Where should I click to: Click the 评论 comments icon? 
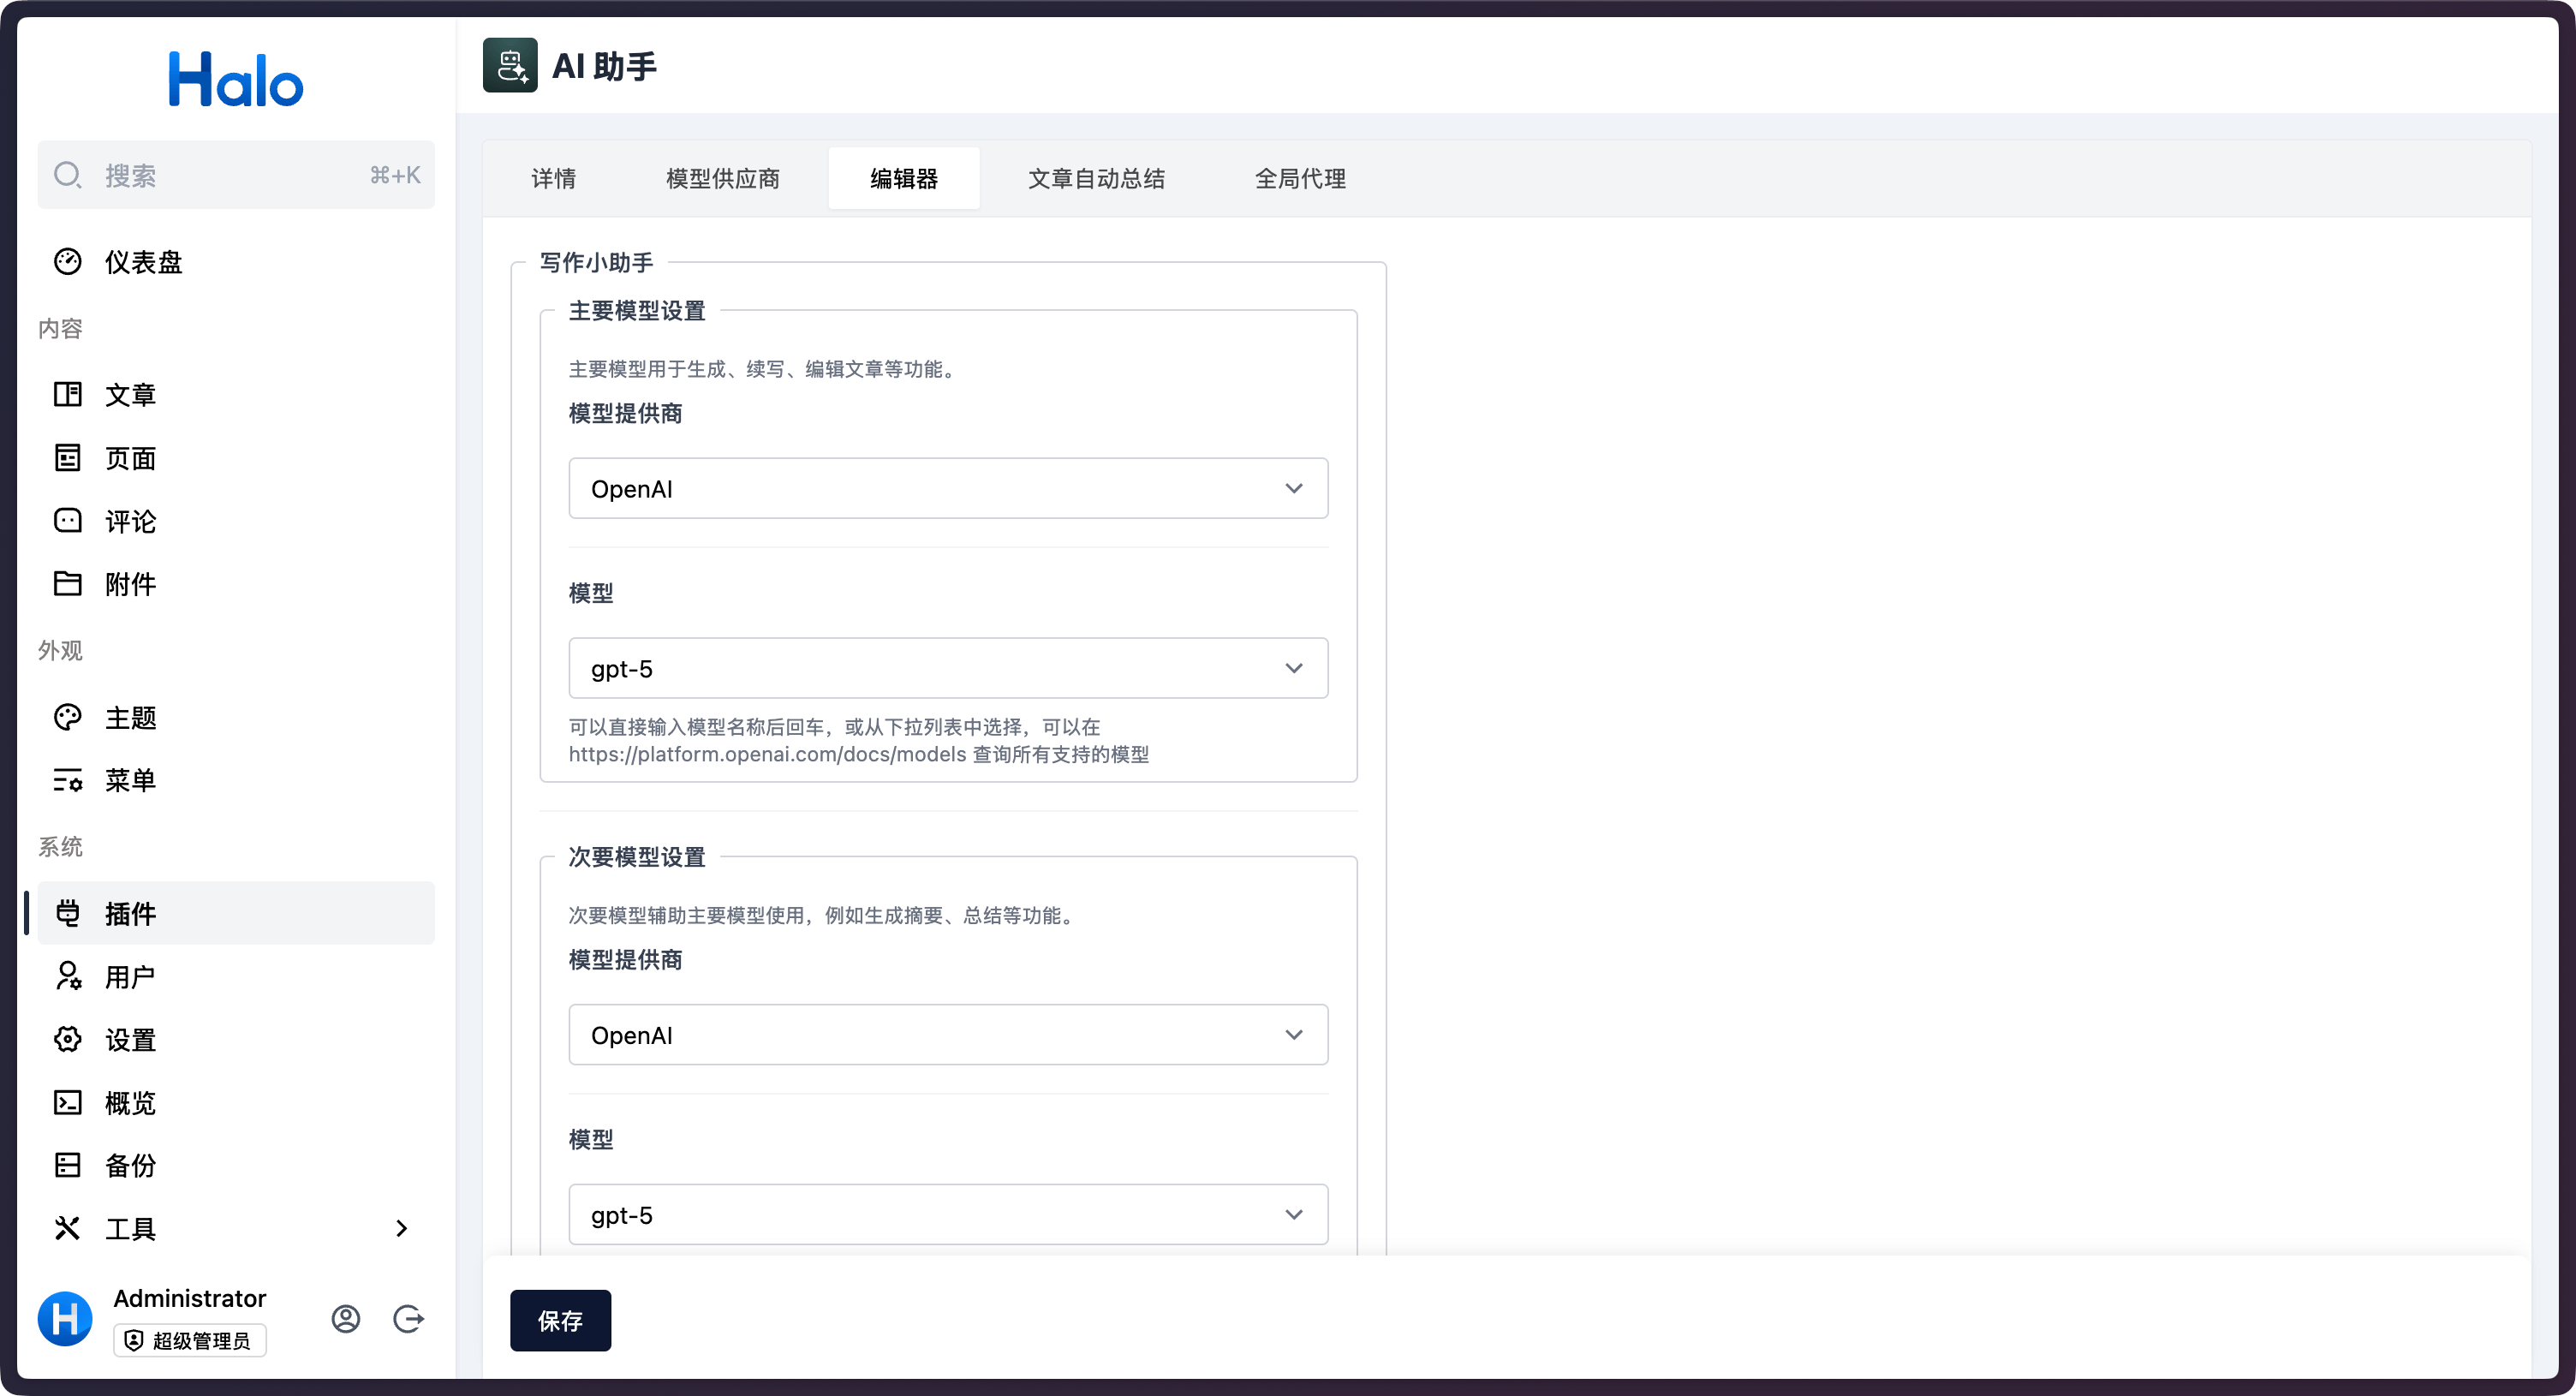[67, 521]
